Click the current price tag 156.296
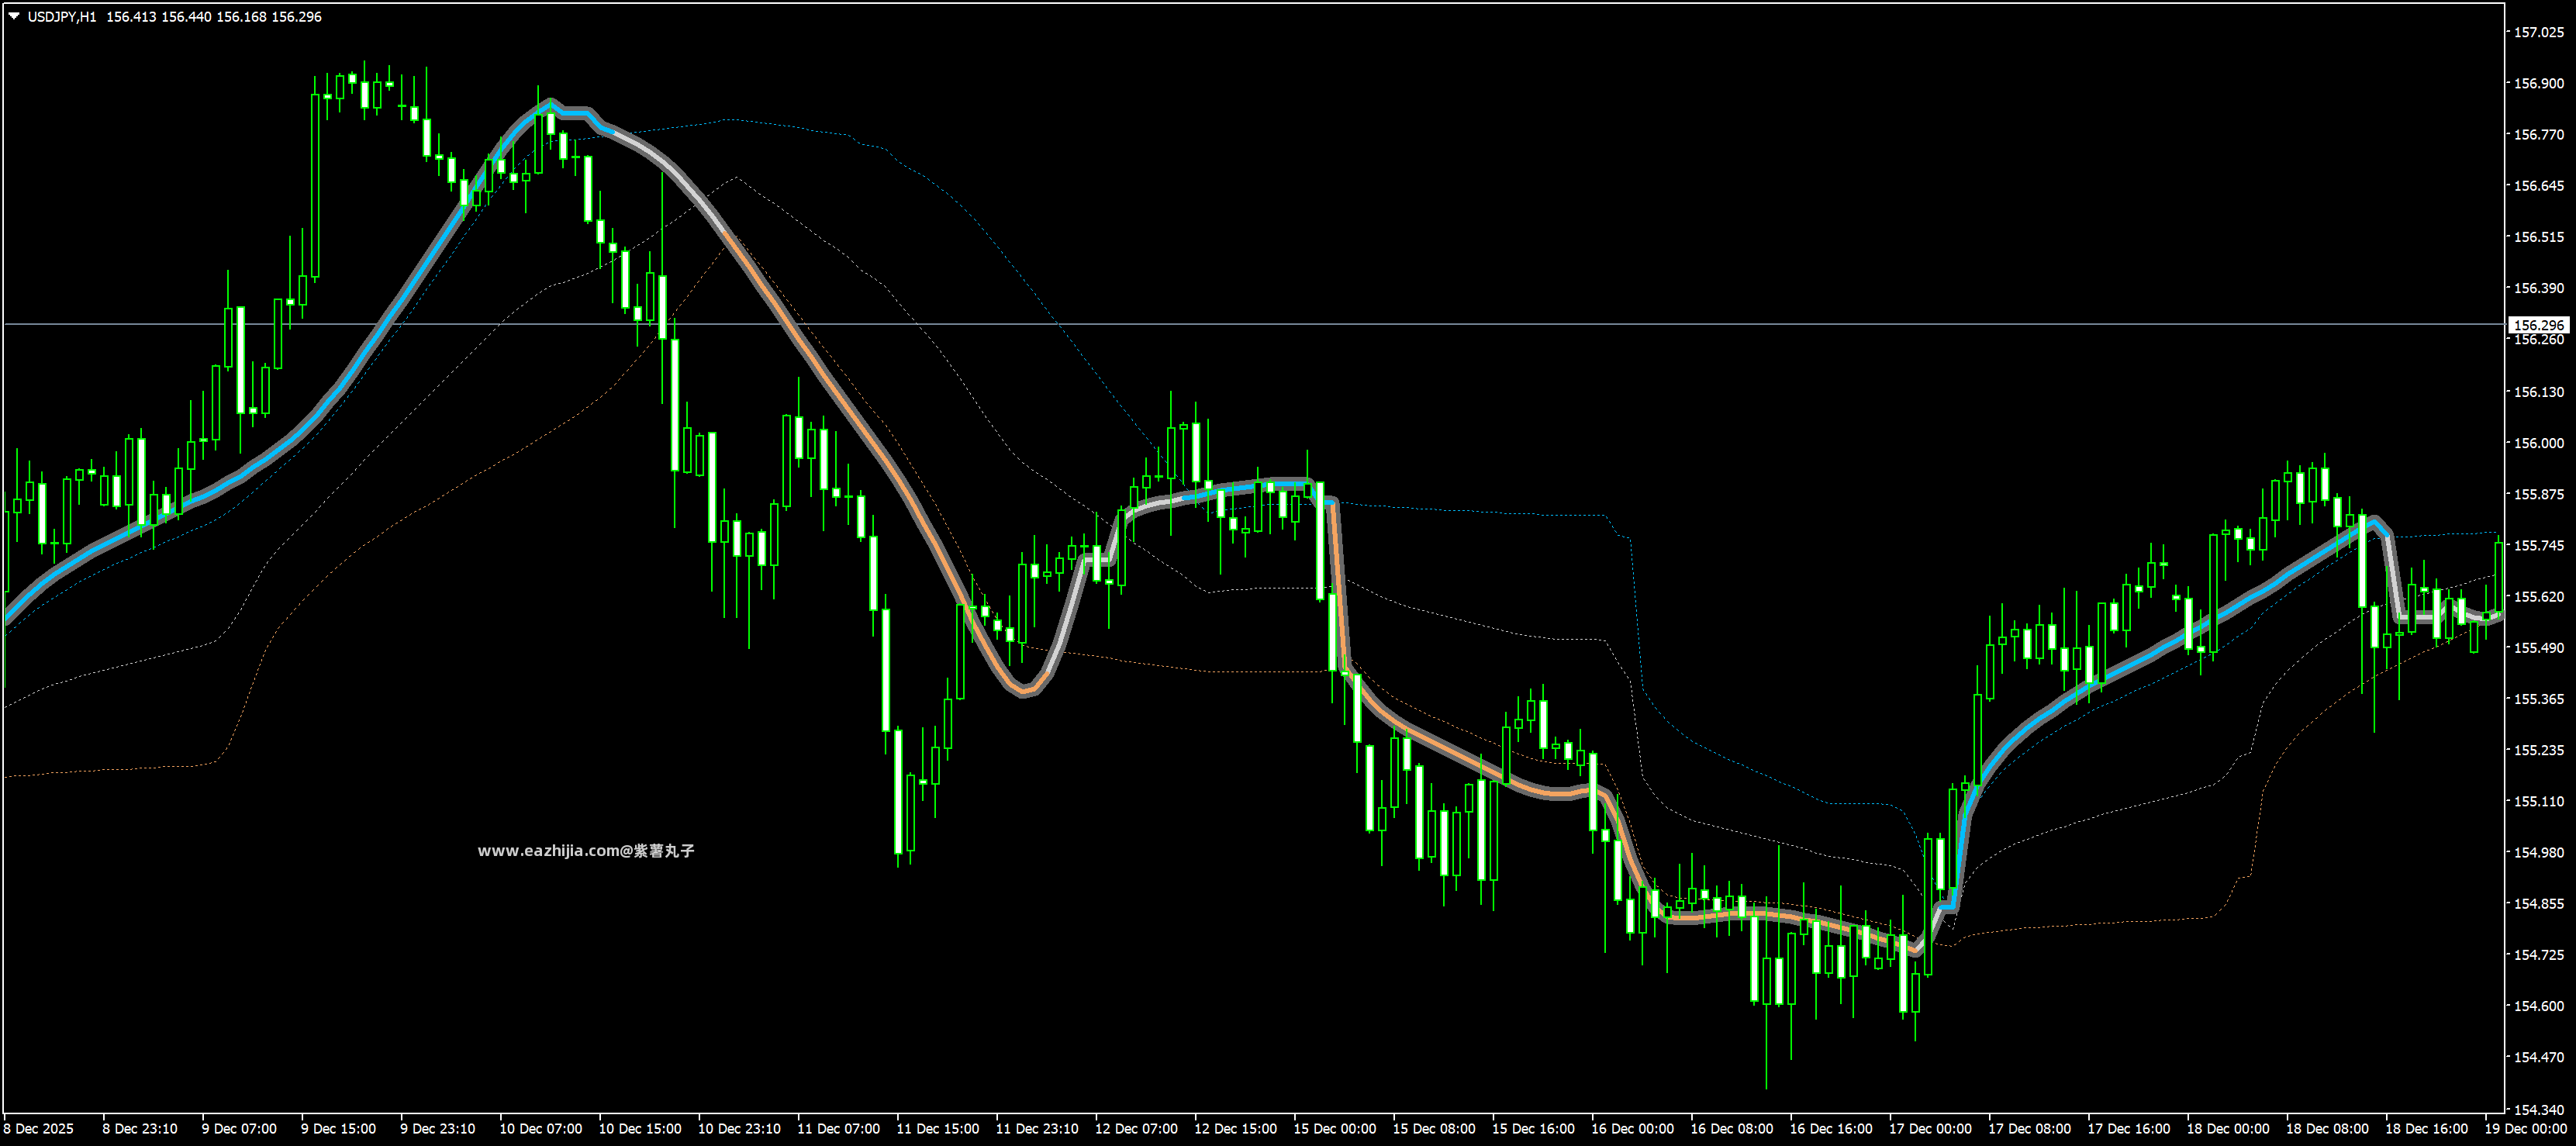Viewport: 2576px width, 1146px height. (x=2538, y=325)
